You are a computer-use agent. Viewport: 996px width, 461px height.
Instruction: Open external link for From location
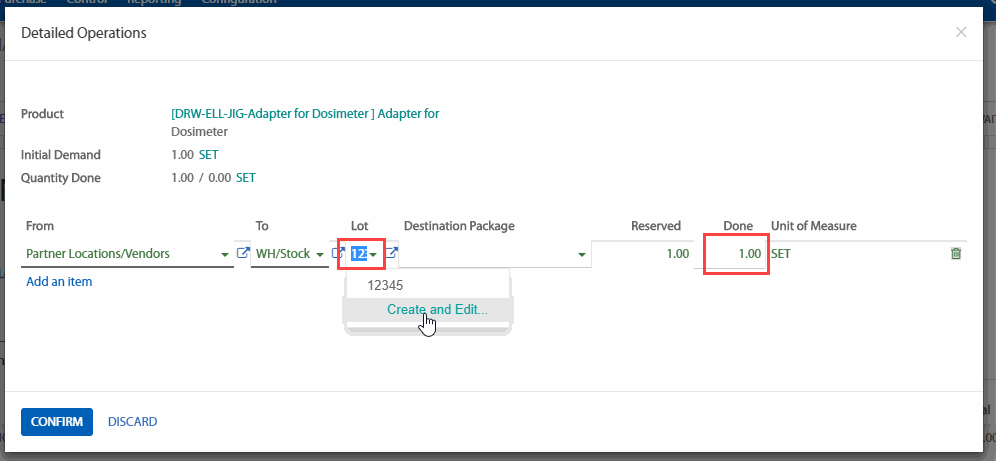(241, 254)
